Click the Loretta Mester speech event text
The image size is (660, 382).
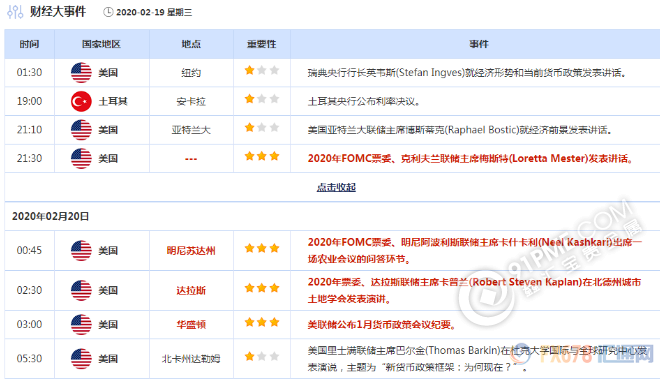pos(470,159)
